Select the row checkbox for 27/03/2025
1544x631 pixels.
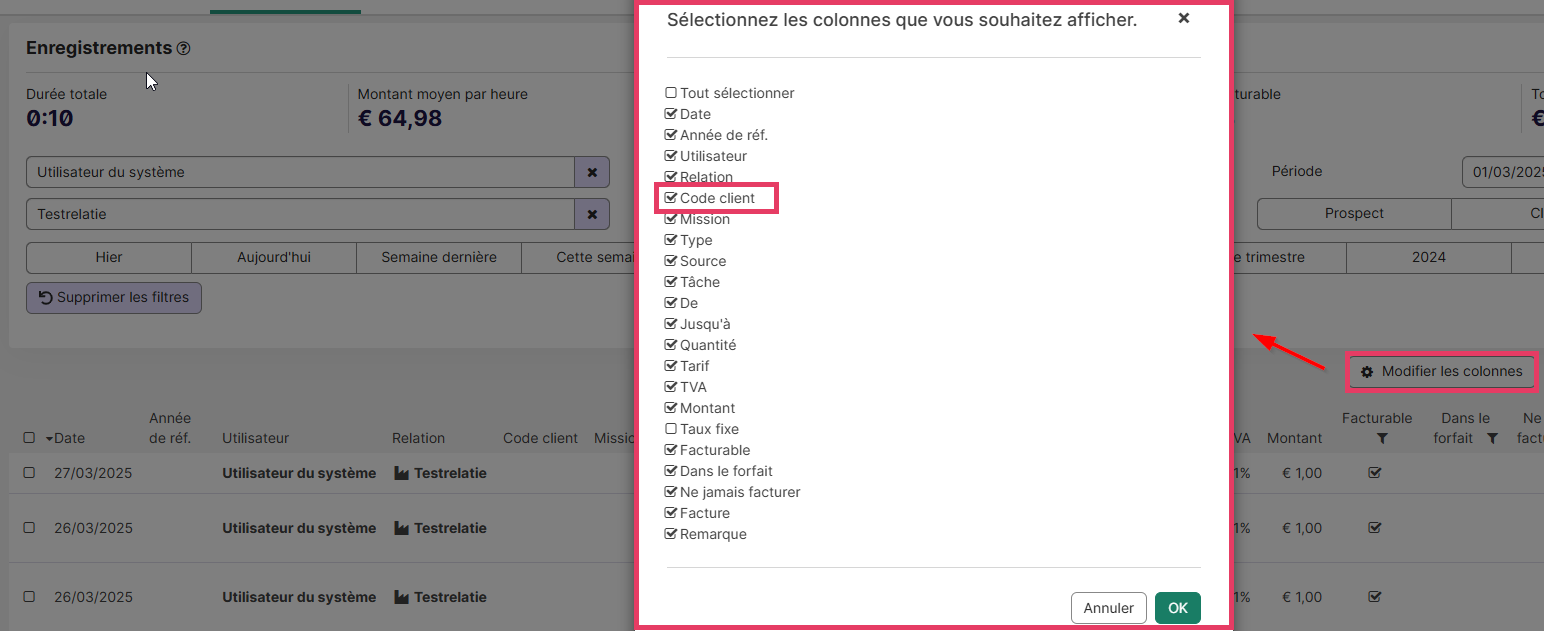(29, 473)
